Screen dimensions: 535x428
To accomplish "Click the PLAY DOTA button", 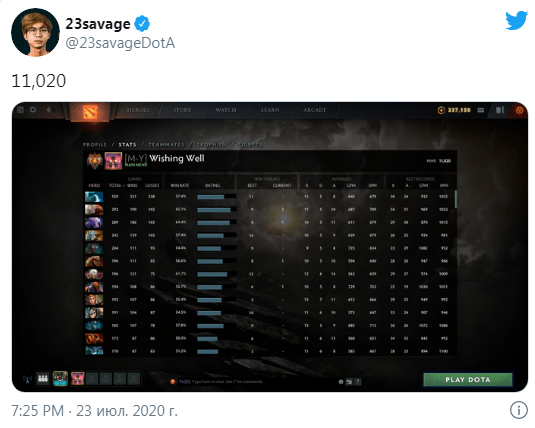I will tap(468, 380).
